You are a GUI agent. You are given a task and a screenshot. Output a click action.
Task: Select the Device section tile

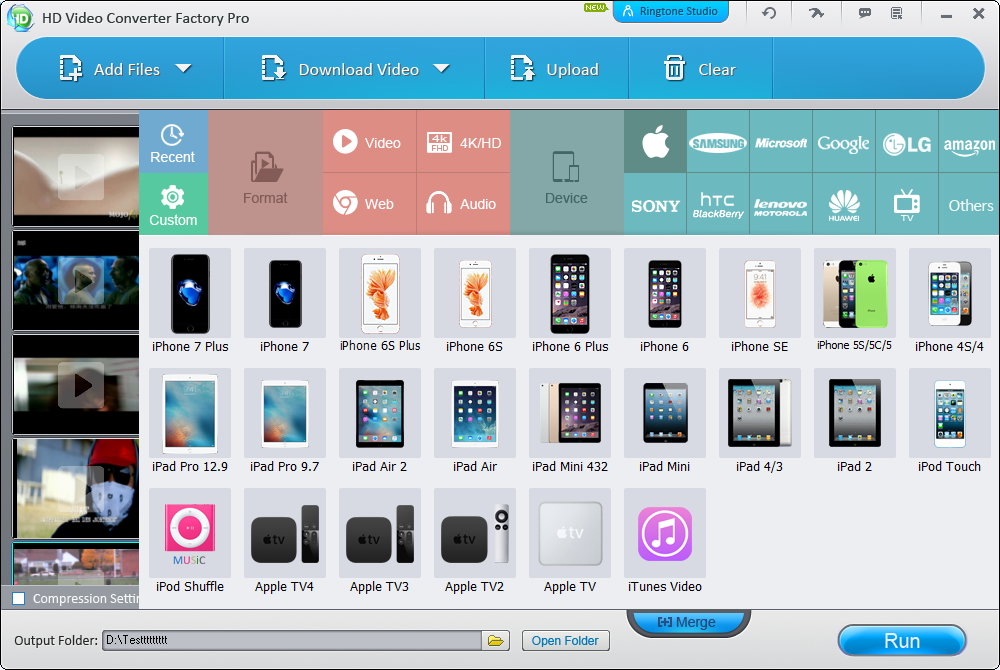coord(566,173)
